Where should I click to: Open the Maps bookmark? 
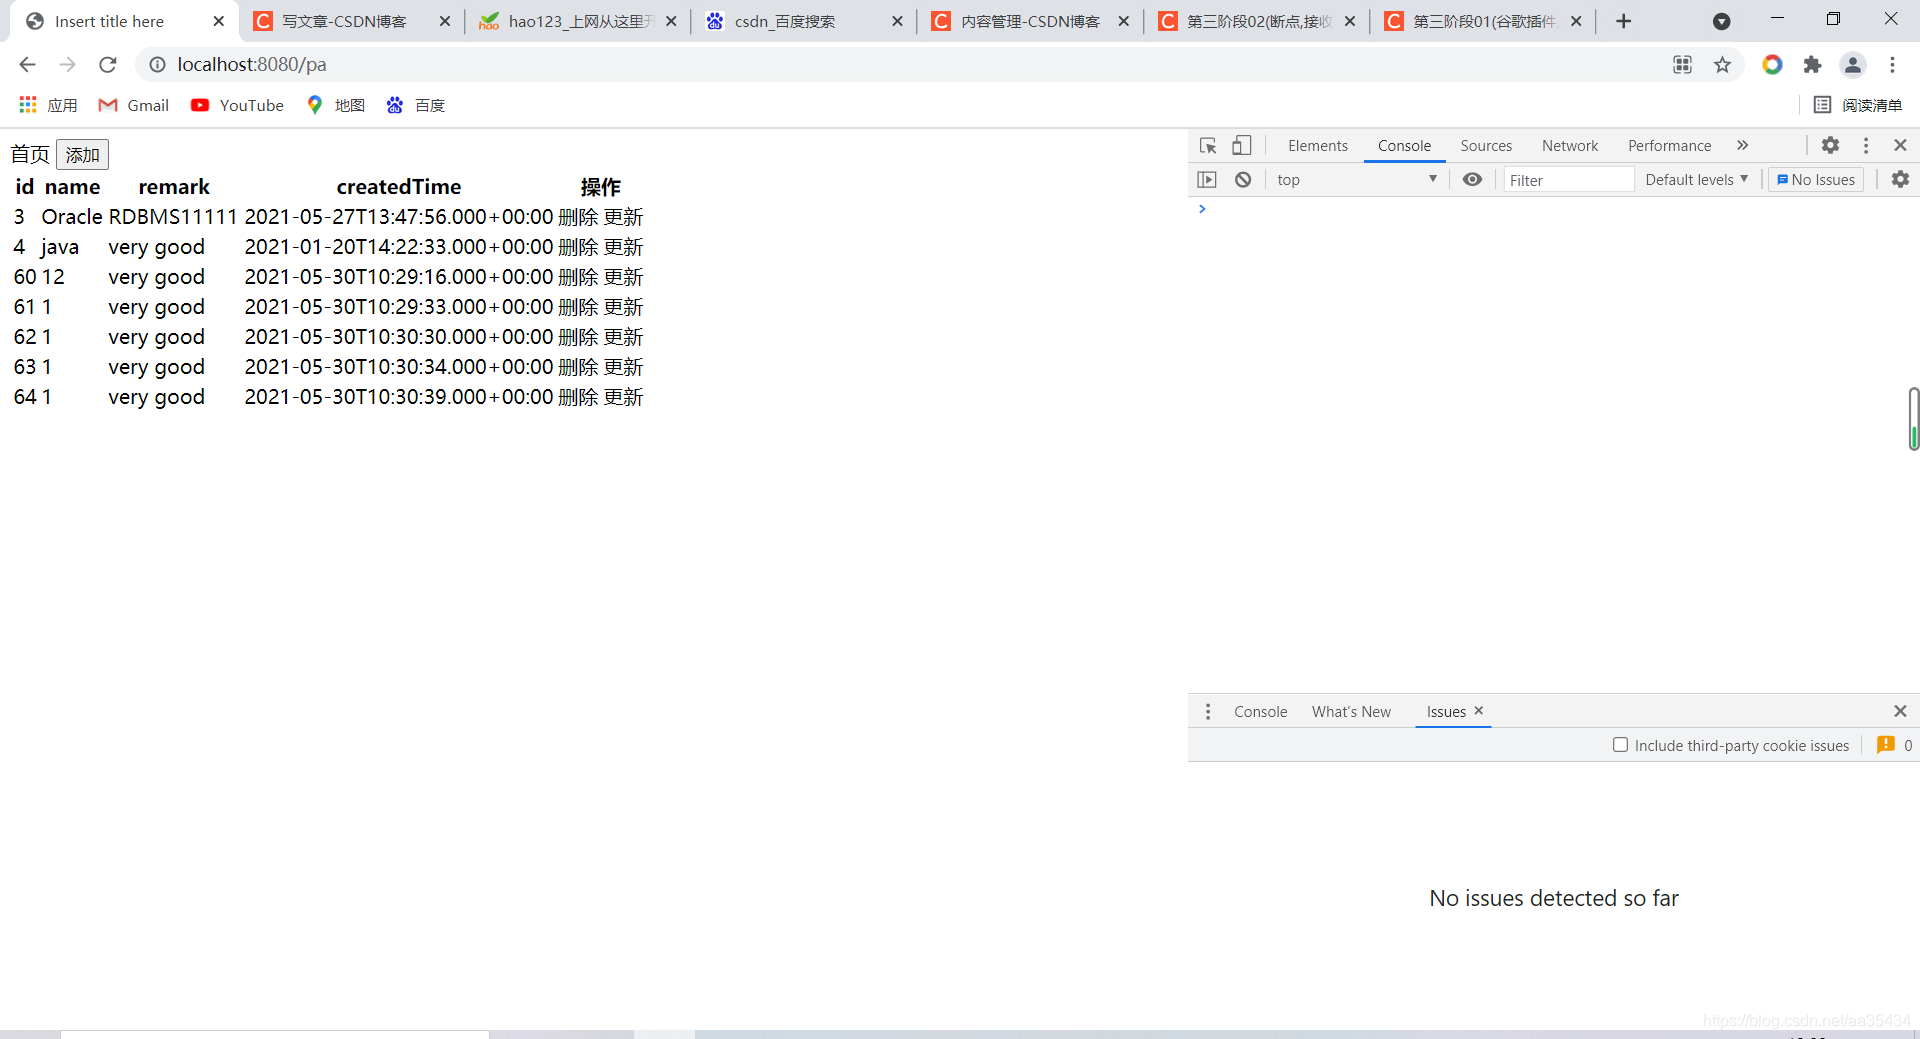tap(336, 105)
